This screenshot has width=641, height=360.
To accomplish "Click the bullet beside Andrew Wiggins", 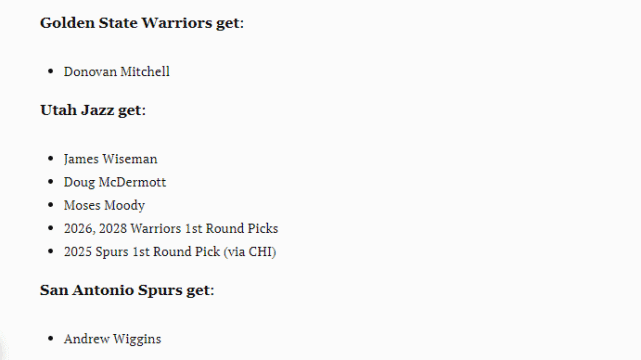I will click(51, 338).
